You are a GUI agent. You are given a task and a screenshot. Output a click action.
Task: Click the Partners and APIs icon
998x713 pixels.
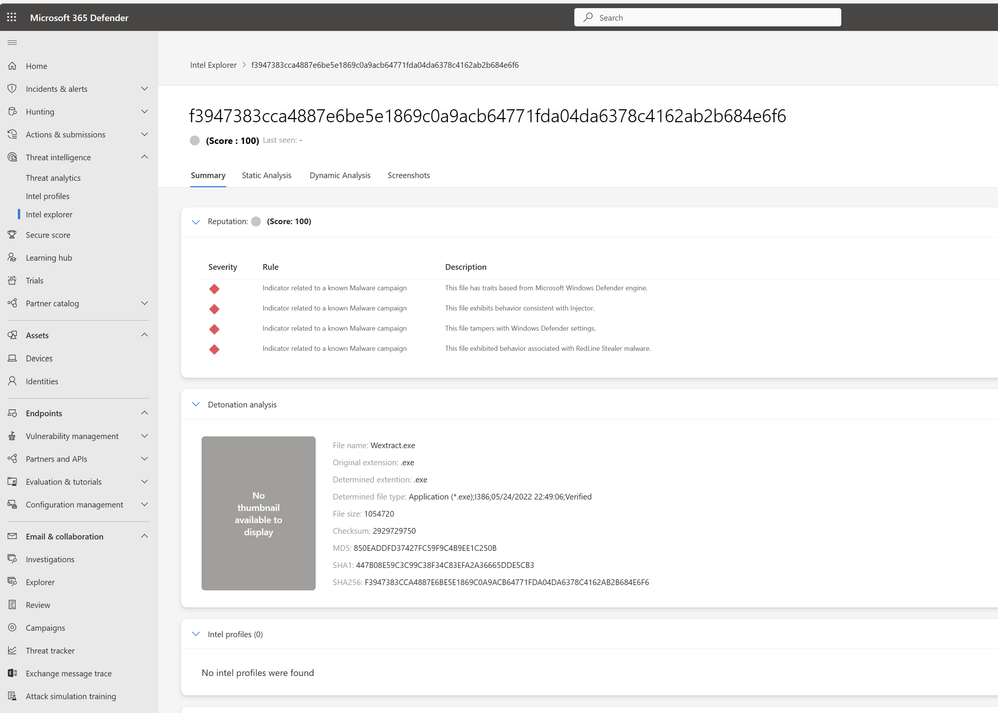[12, 459]
